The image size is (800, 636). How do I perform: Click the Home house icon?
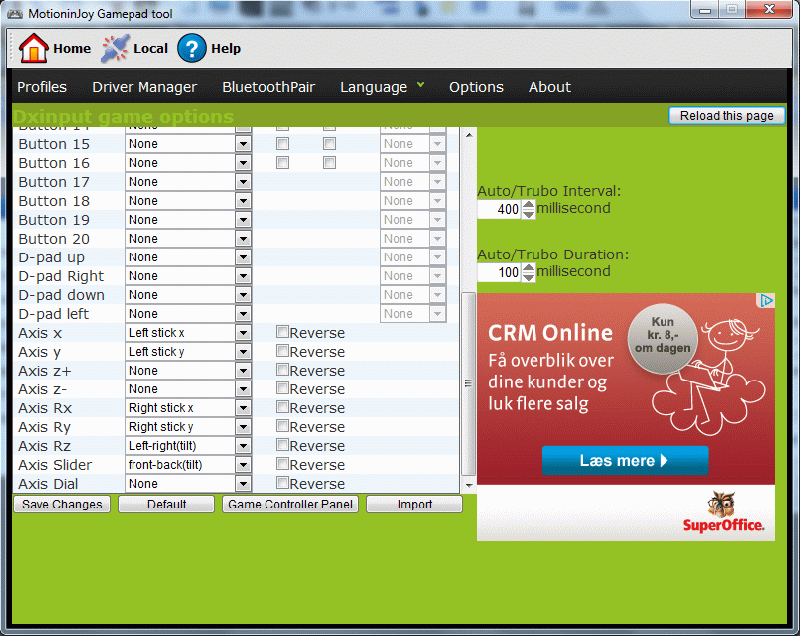[34, 48]
